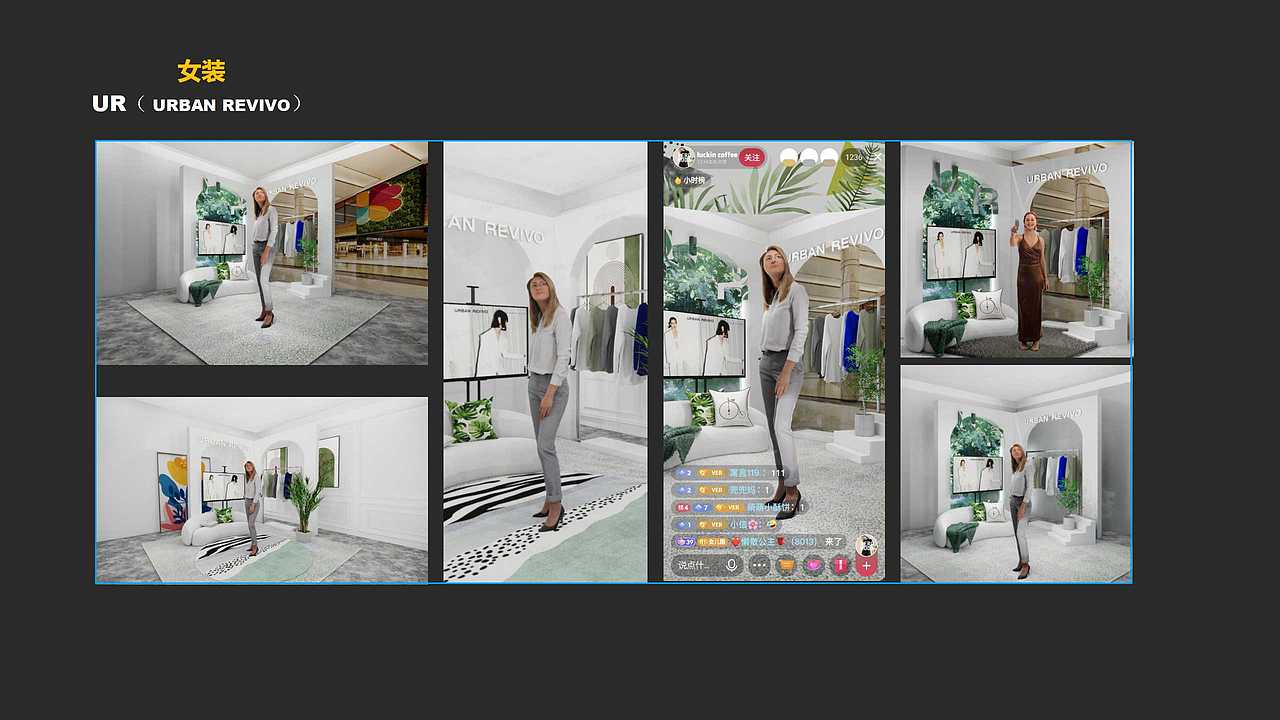This screenshot has height=720, width=1280.
Task: Open the red gift icon
Action: click(840, 565)
